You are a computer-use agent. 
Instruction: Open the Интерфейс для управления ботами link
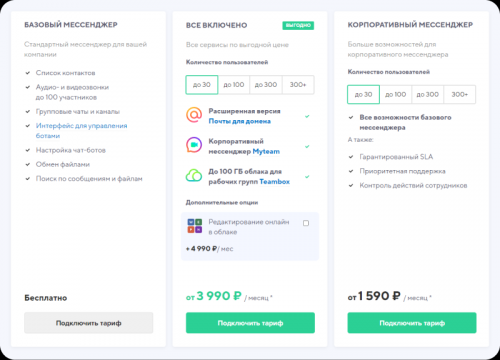tap(81, 131)
